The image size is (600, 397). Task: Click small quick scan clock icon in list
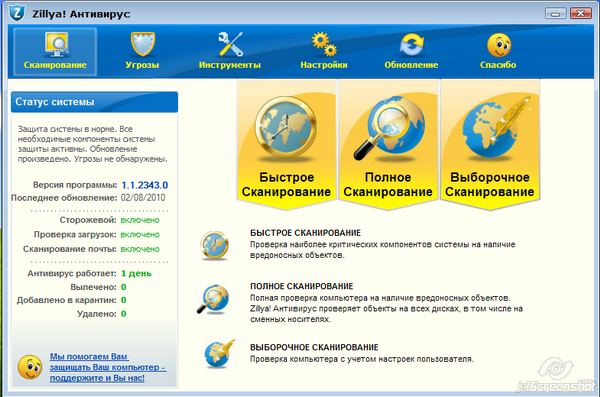tap(214, 245)
